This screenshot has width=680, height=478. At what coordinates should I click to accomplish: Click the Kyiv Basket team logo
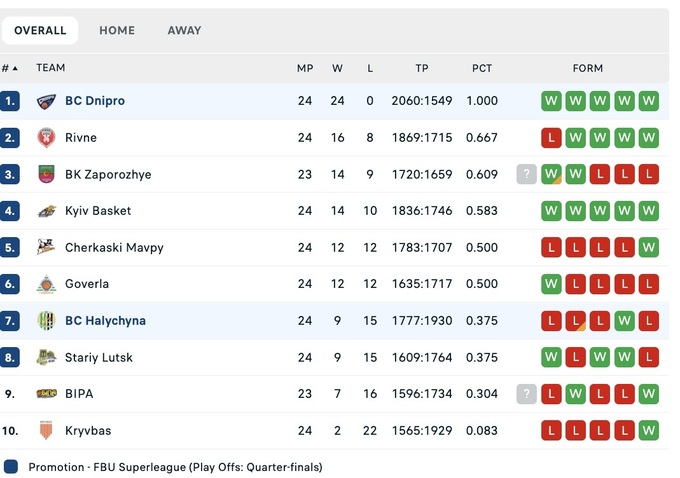click(x=46, y=211)
